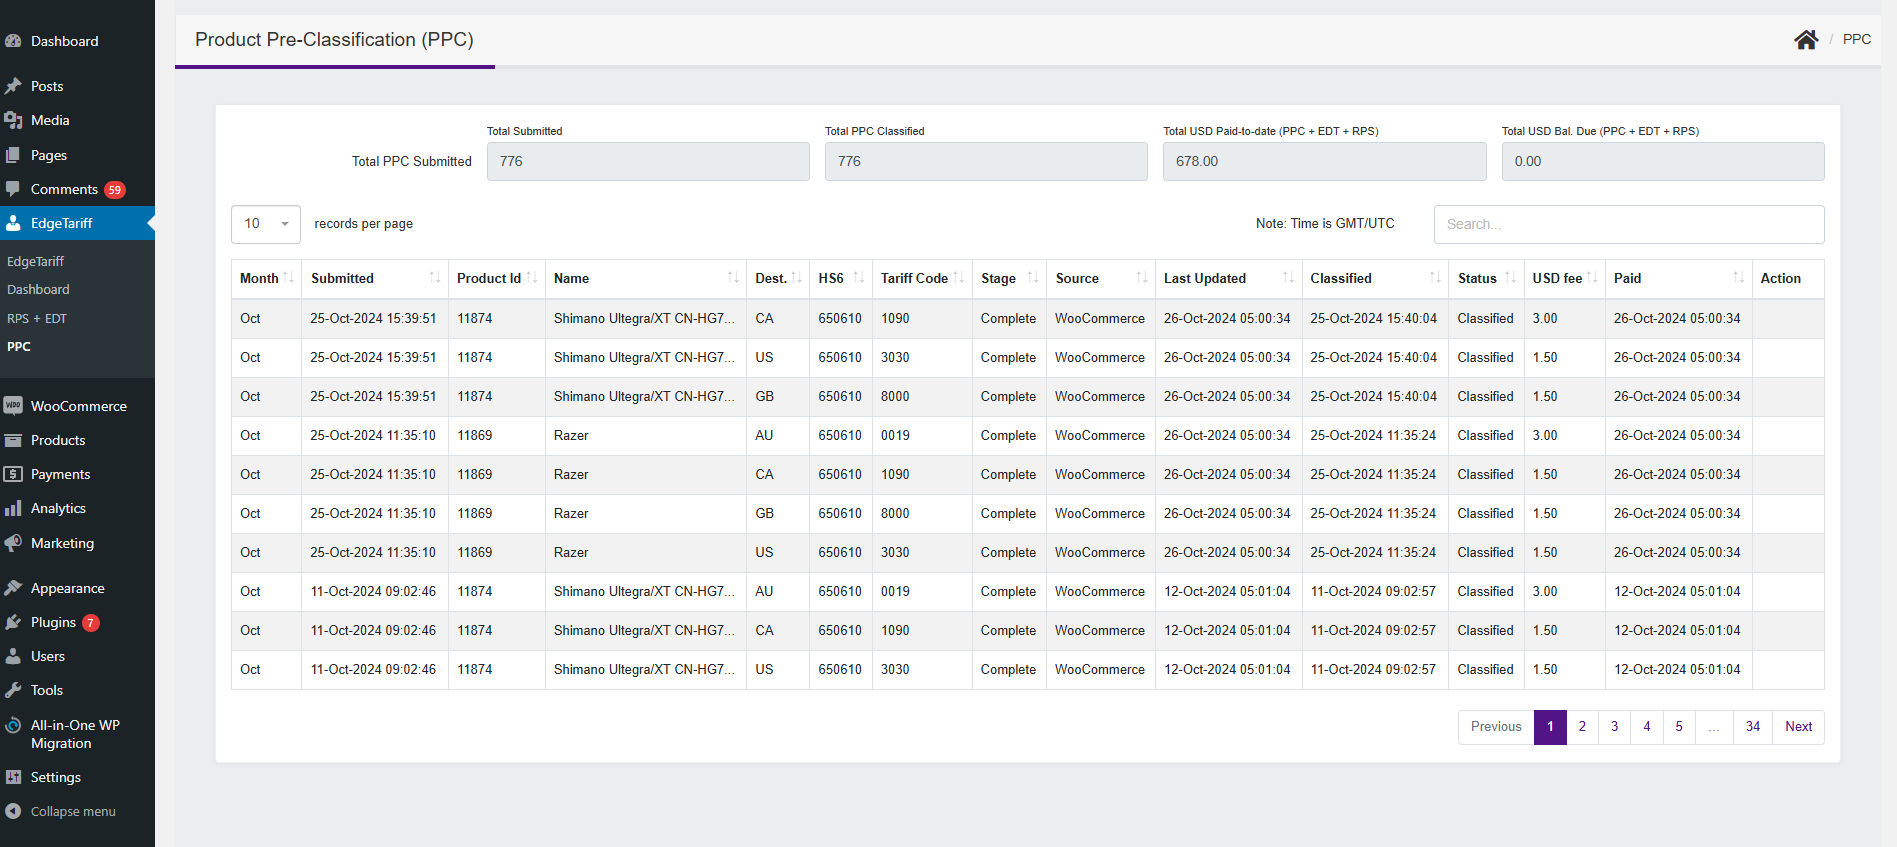This screenshot has height=847, width=1897.
Task: Click the Dashboard gauge icon in sidebar
Action: (13, 41)
